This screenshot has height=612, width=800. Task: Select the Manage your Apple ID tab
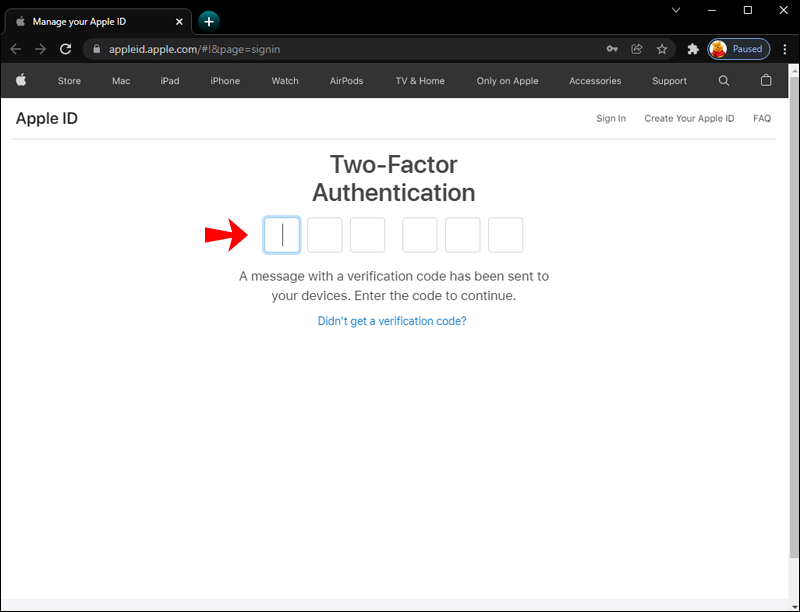(x=98, y=21)
